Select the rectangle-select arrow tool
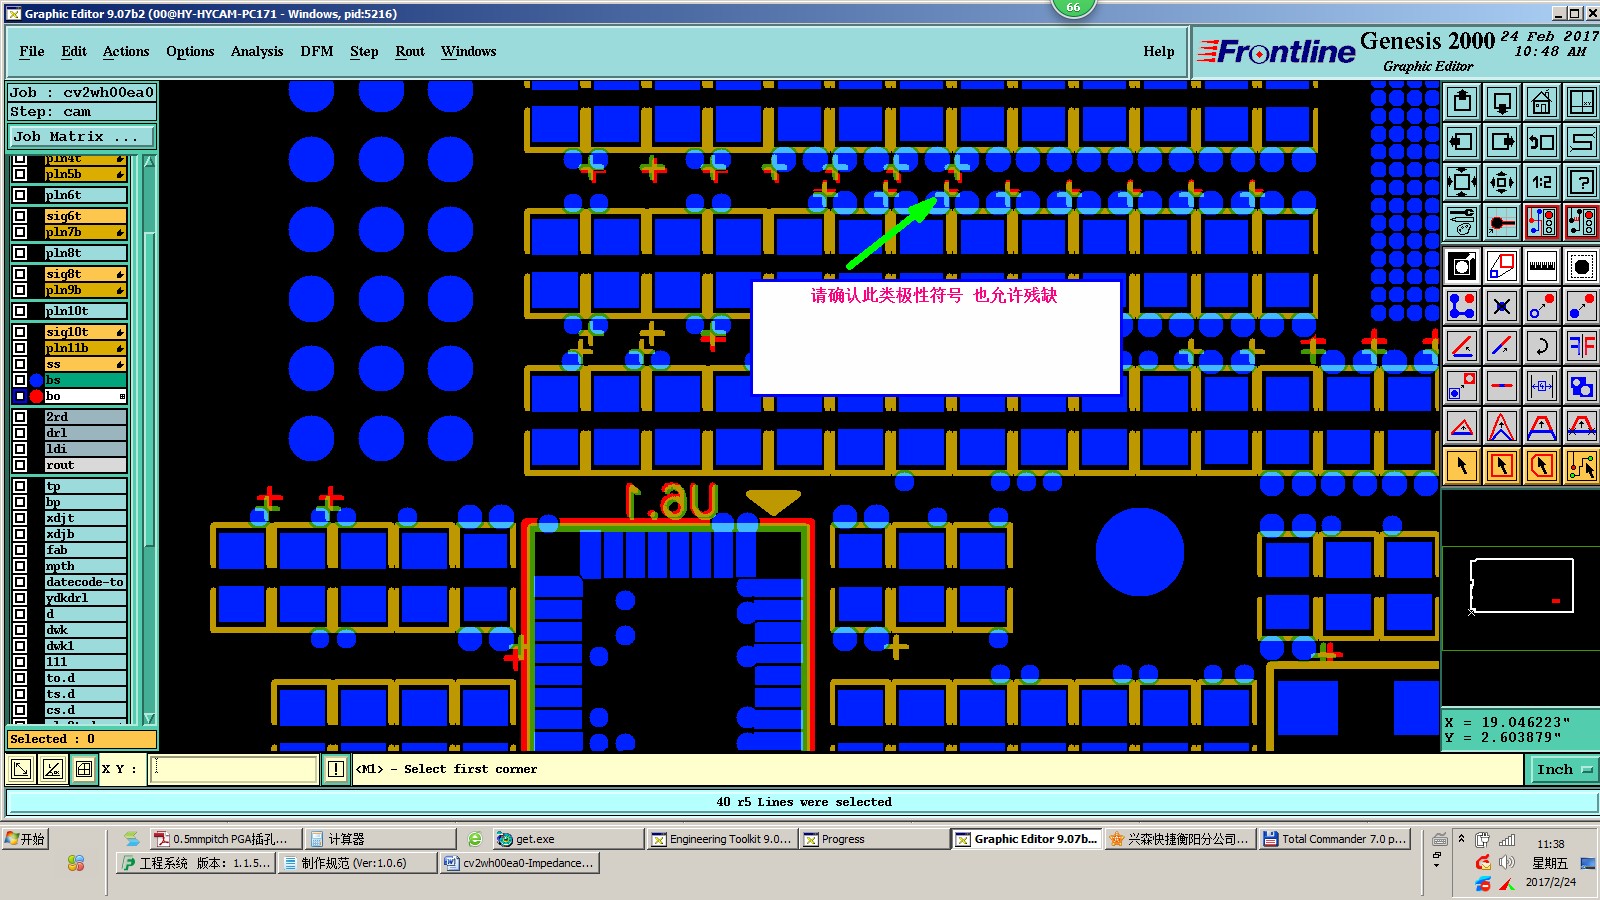This screenshot has height=900, width=1600. pos(1502,466)
